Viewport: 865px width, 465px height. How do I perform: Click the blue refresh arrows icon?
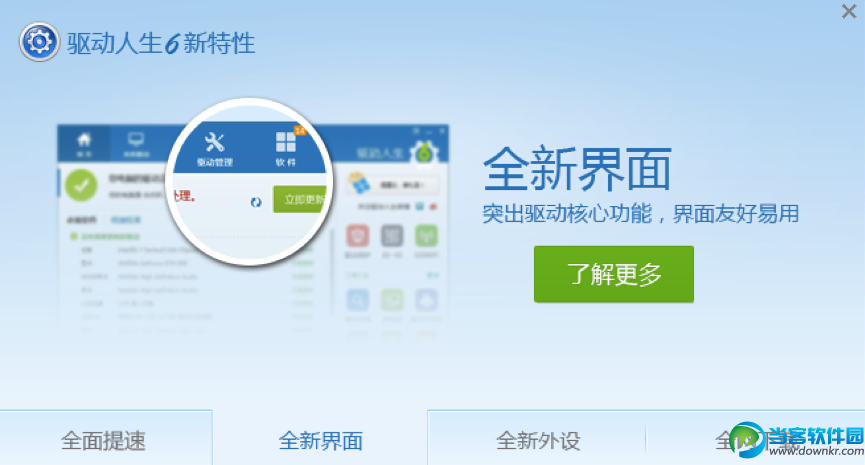click(x=256, y=202)
